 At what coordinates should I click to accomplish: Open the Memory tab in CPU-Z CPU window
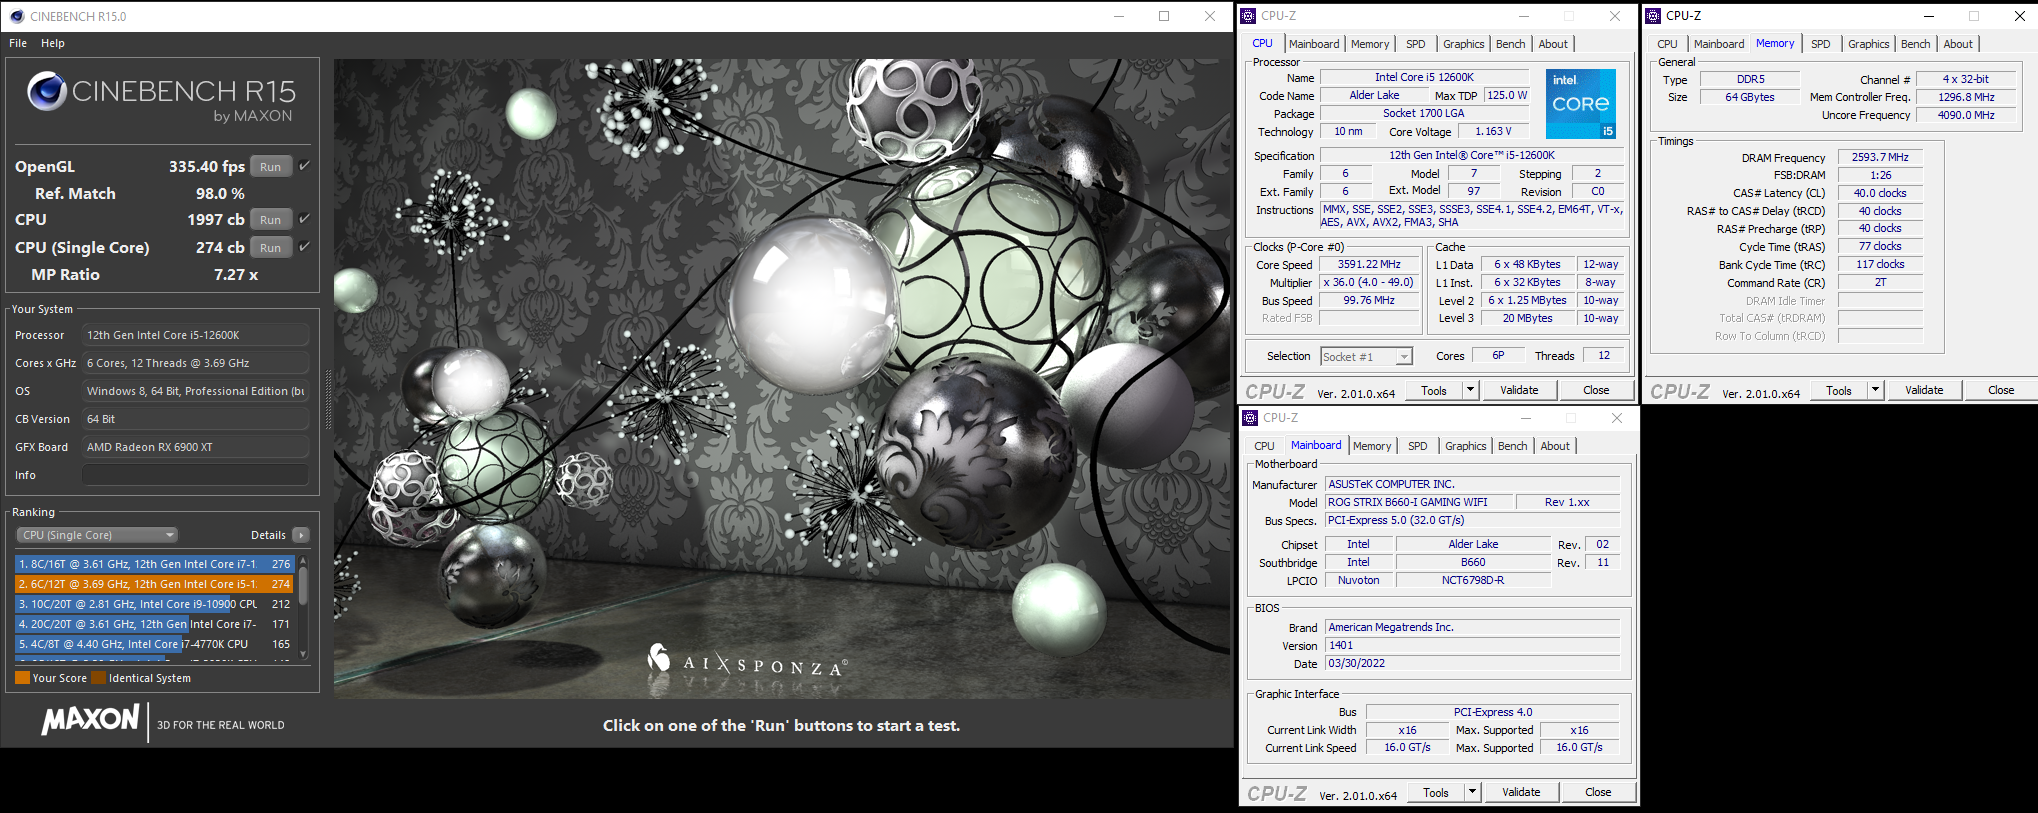click(1370, 44)
